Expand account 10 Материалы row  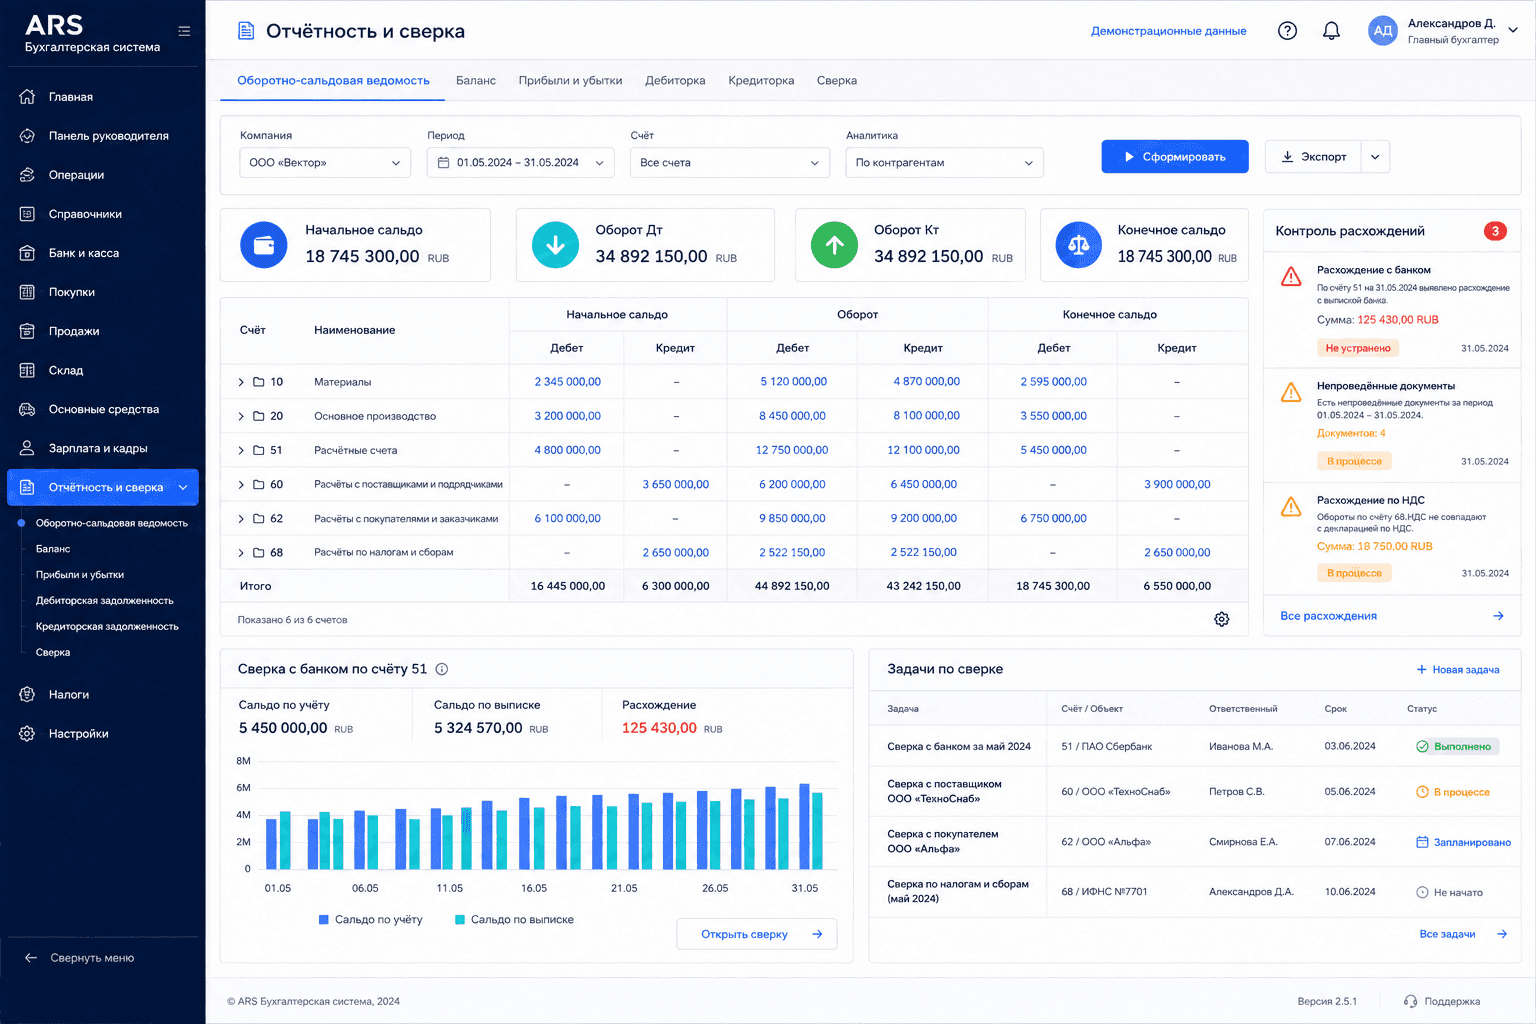[241, 382]
